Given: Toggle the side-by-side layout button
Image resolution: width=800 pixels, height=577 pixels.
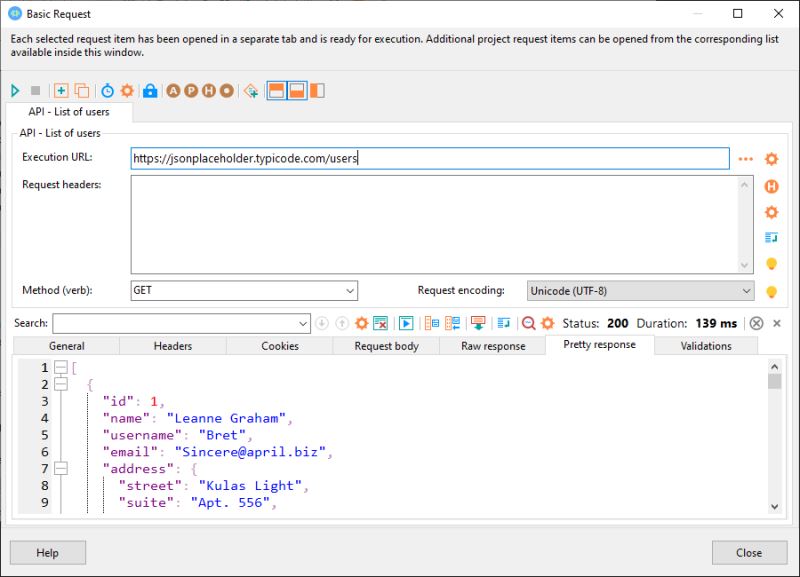Looking at the screenshot, I should pyautogui.click(x=317, y=91).
